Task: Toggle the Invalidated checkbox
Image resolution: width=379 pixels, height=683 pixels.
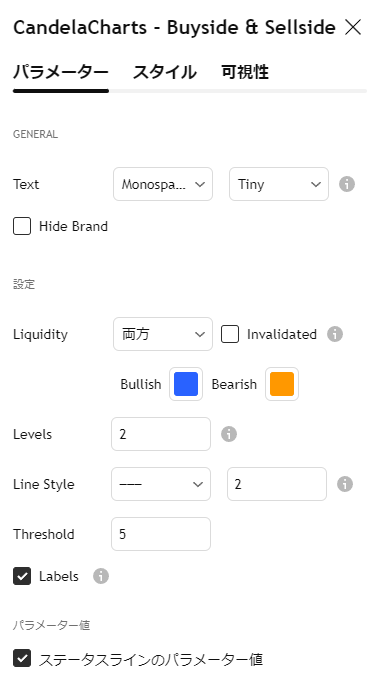Action: pos(230,334)
